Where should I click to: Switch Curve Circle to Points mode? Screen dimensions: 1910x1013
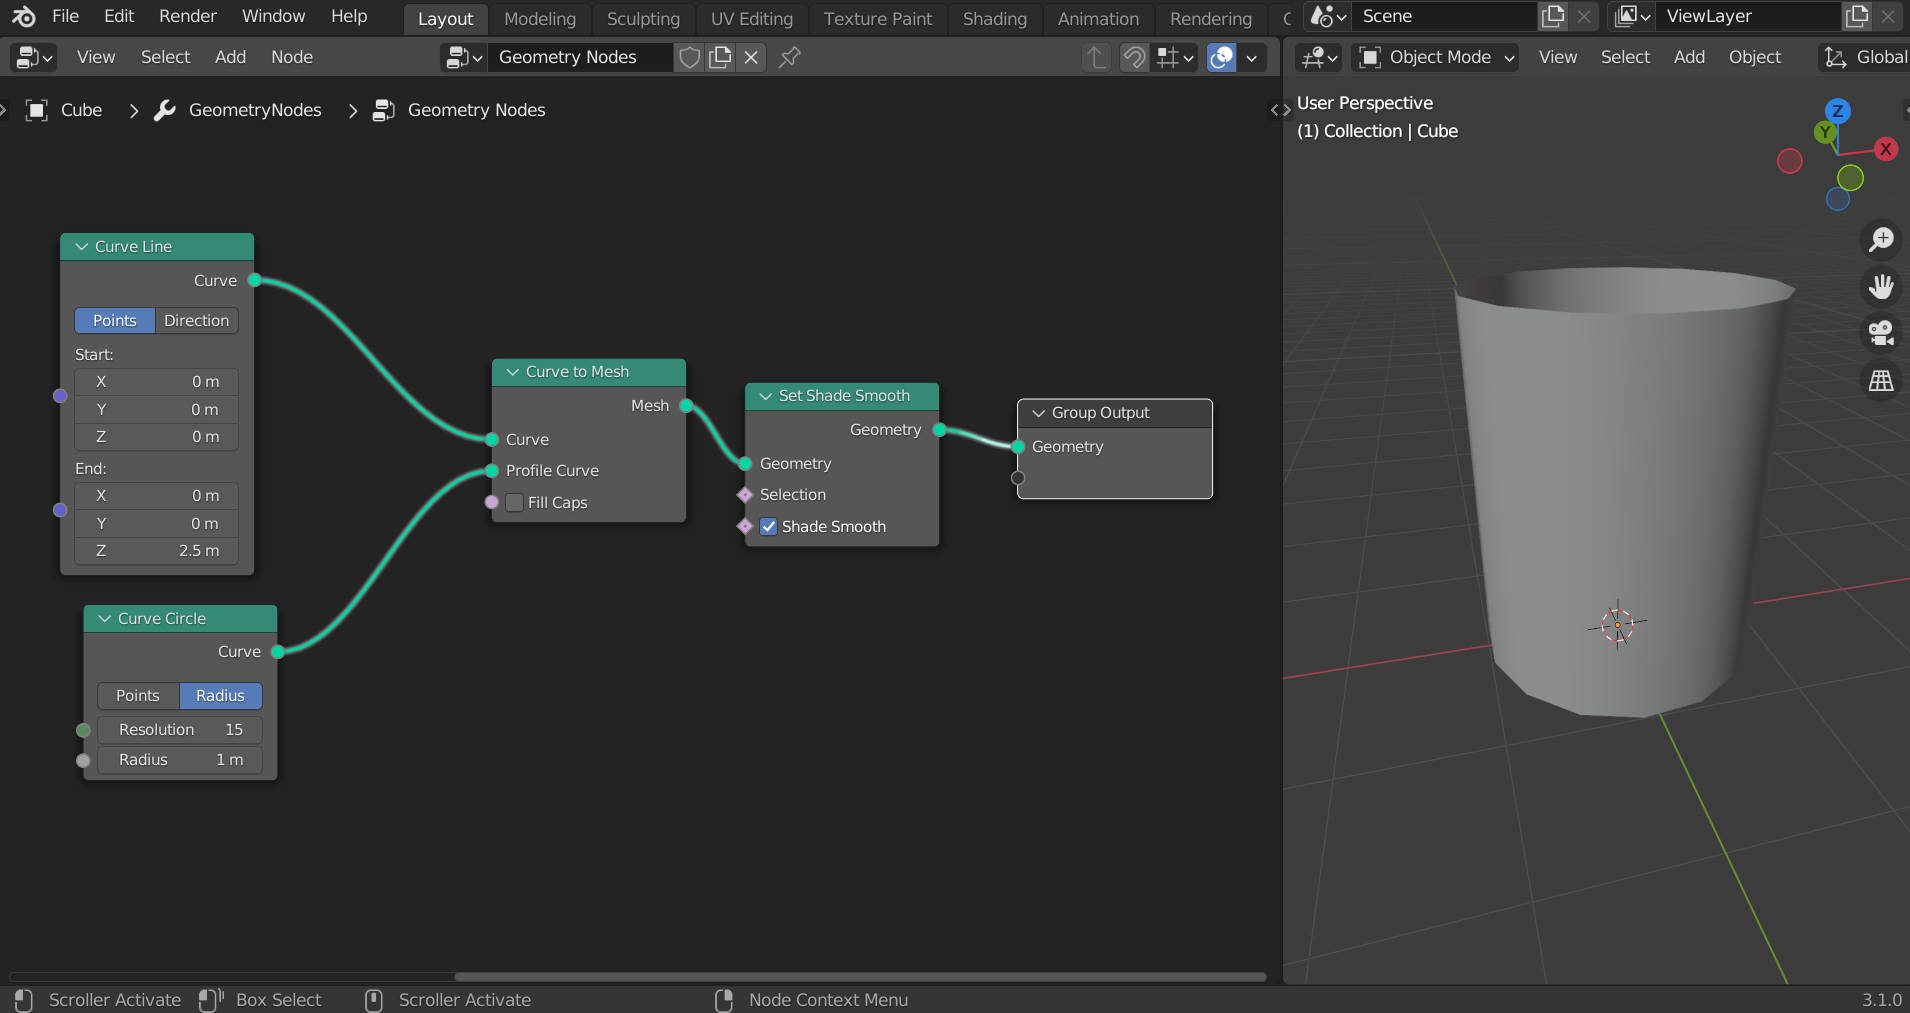(137, 695)
